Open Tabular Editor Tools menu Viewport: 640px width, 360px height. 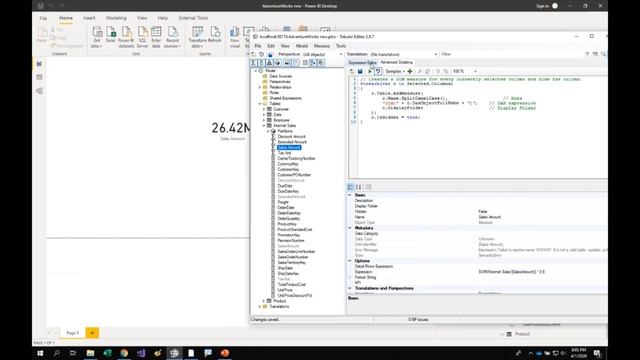[341, 46]
